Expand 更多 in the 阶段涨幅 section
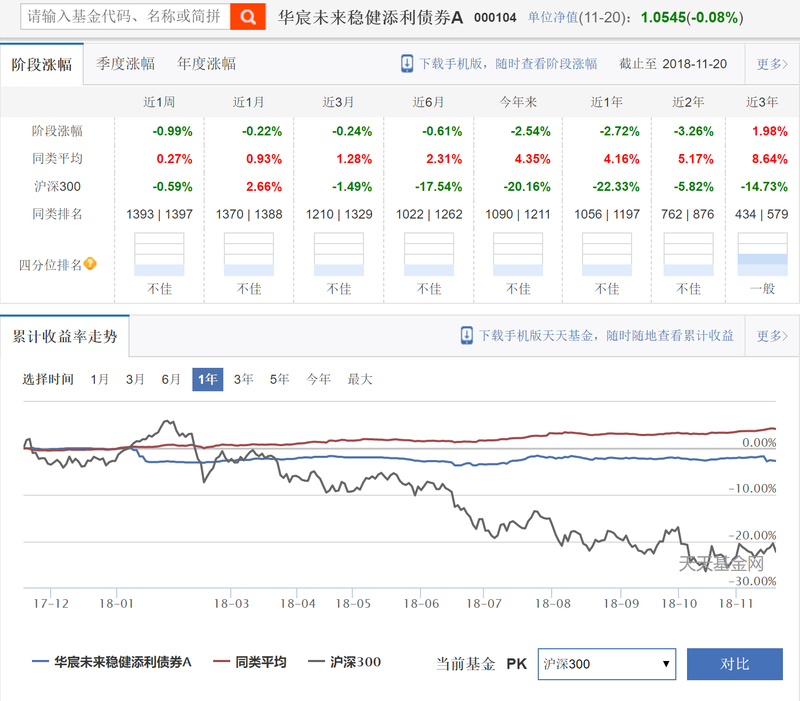Viewport: 800px width, 701px height. tap(772, 64)
